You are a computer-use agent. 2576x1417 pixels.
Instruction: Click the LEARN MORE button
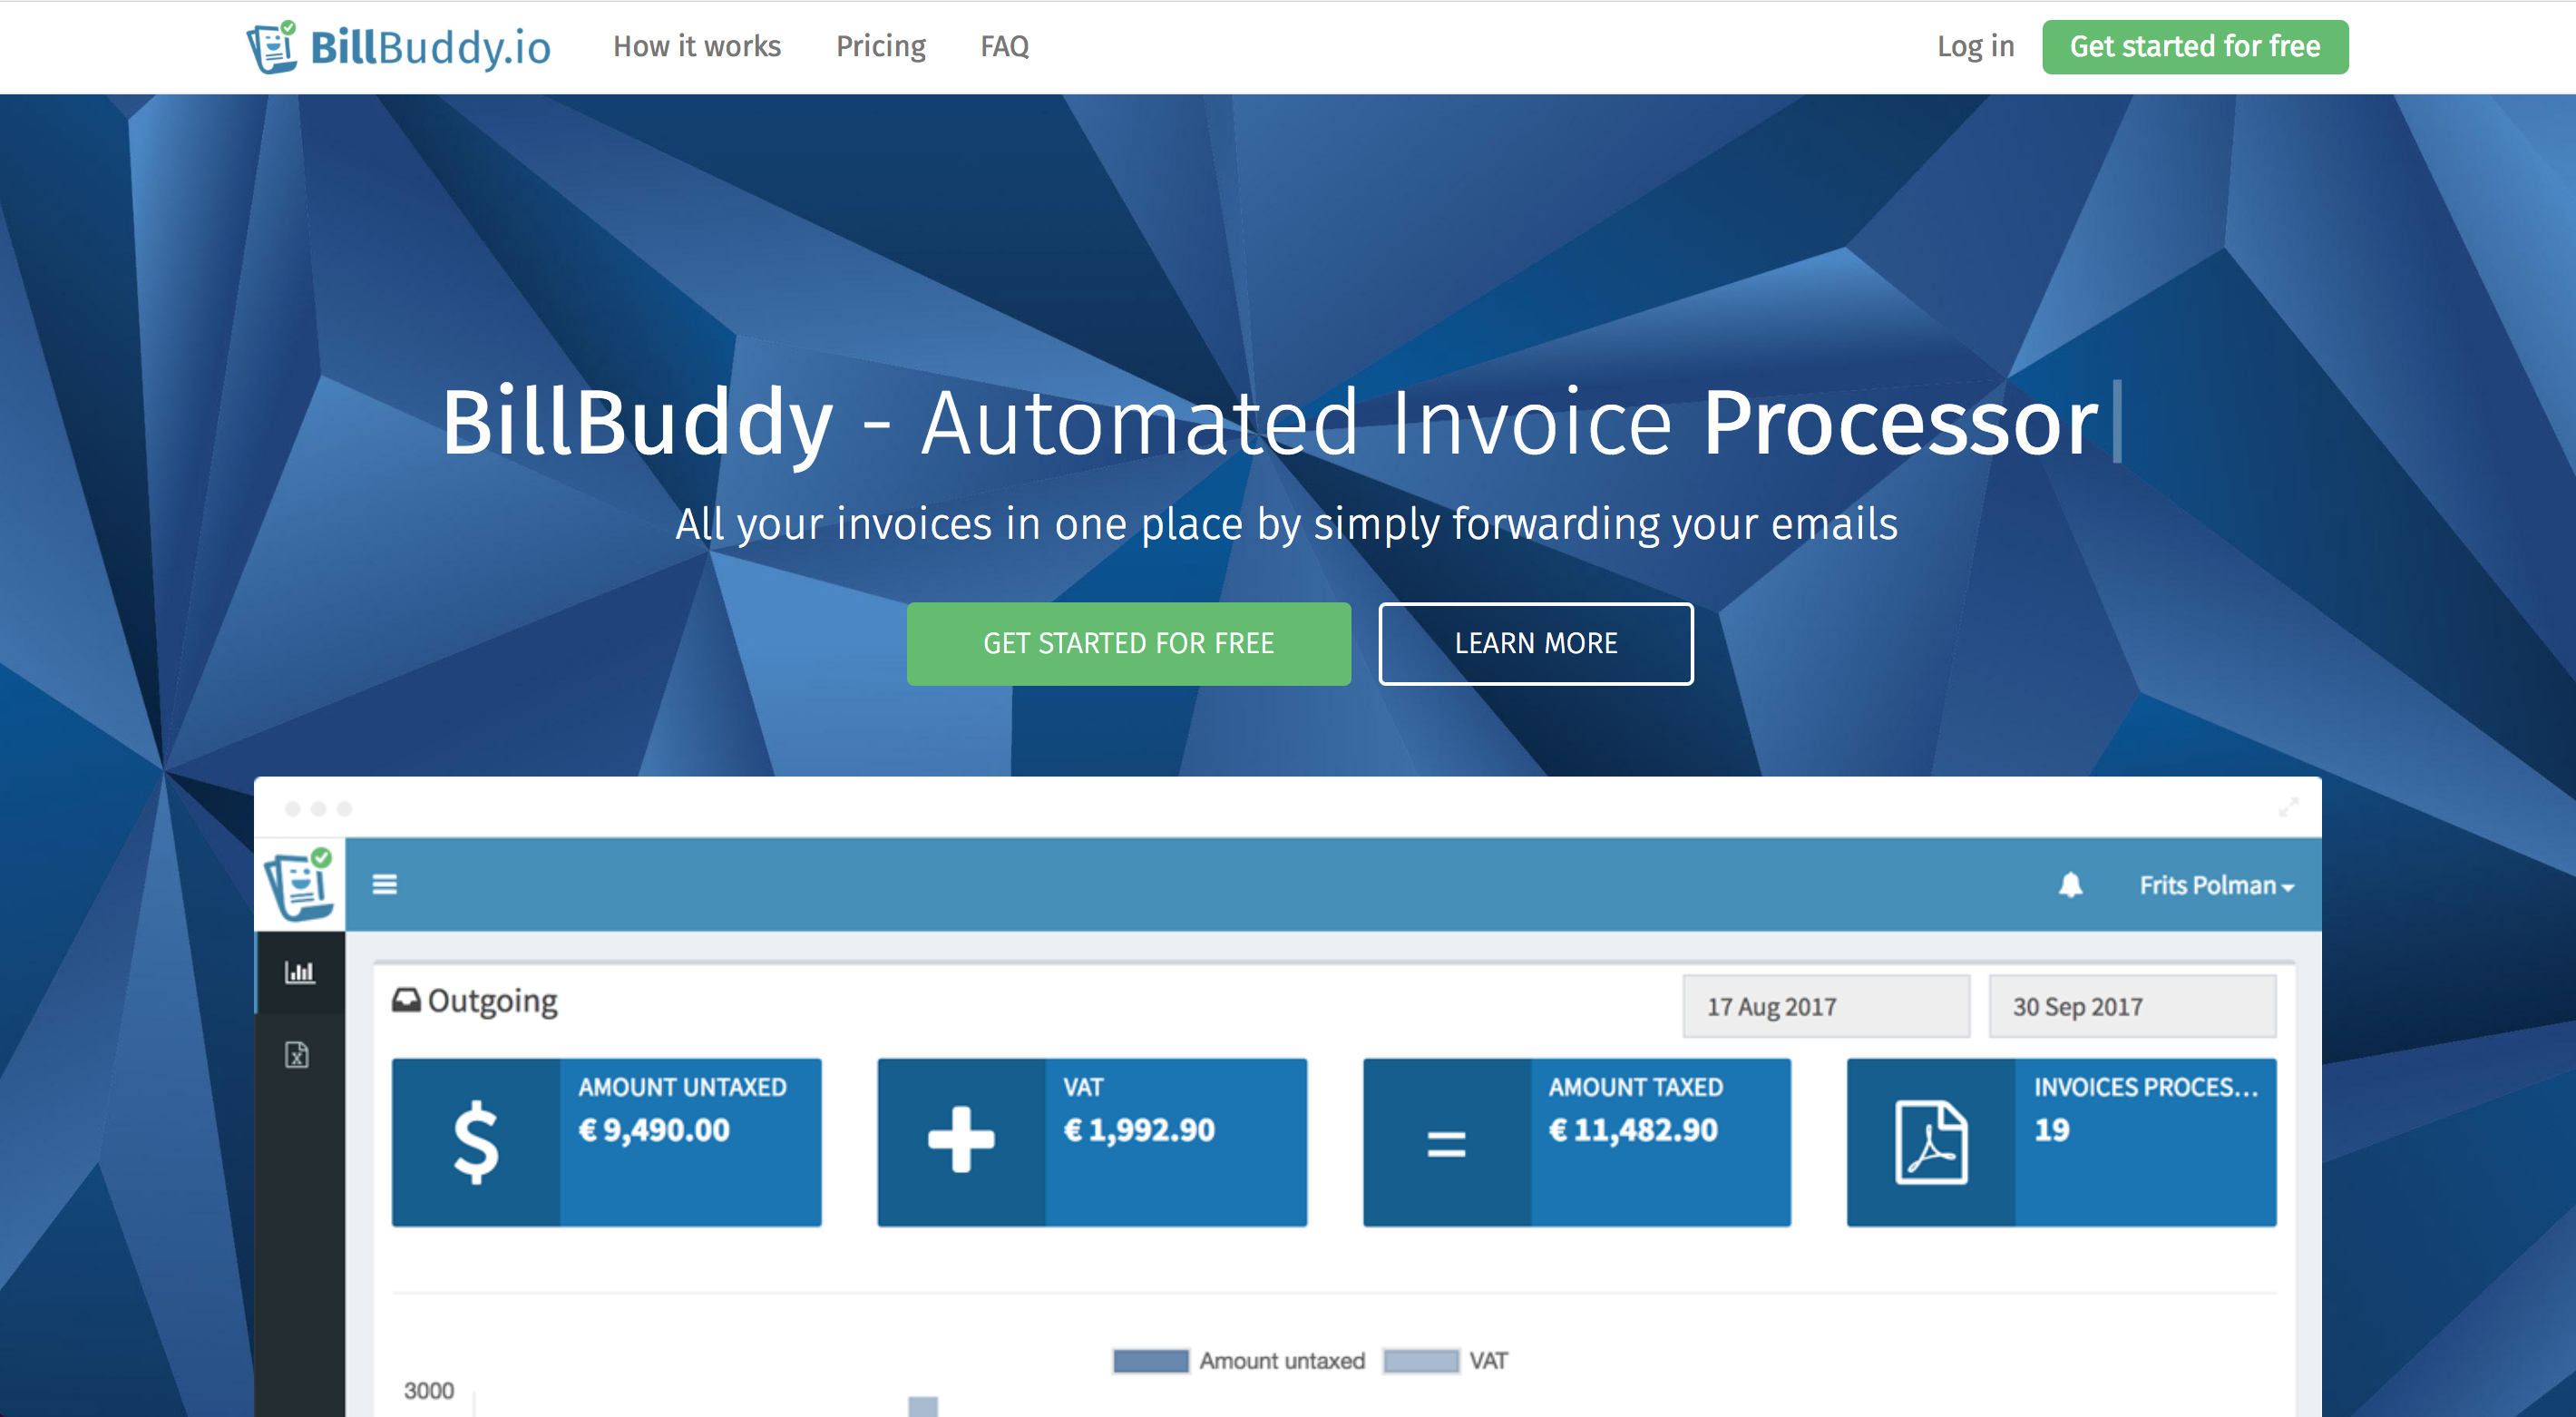(1535, 643)
